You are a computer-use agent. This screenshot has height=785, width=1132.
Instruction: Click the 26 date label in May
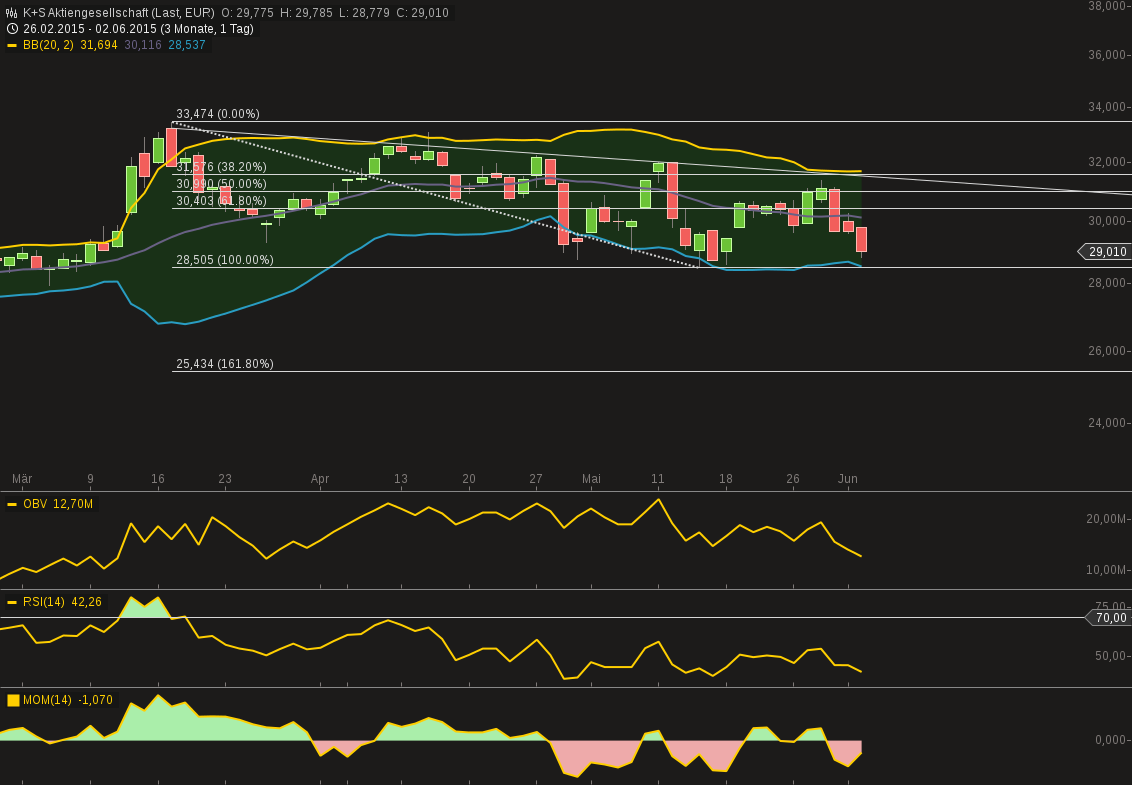click(x=793, y=479)
